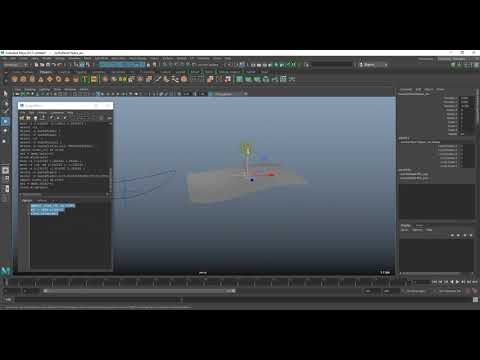Open the Channel Box Channels menu
Viewport: 480px width, 360px height.
[x=406, y=89]
